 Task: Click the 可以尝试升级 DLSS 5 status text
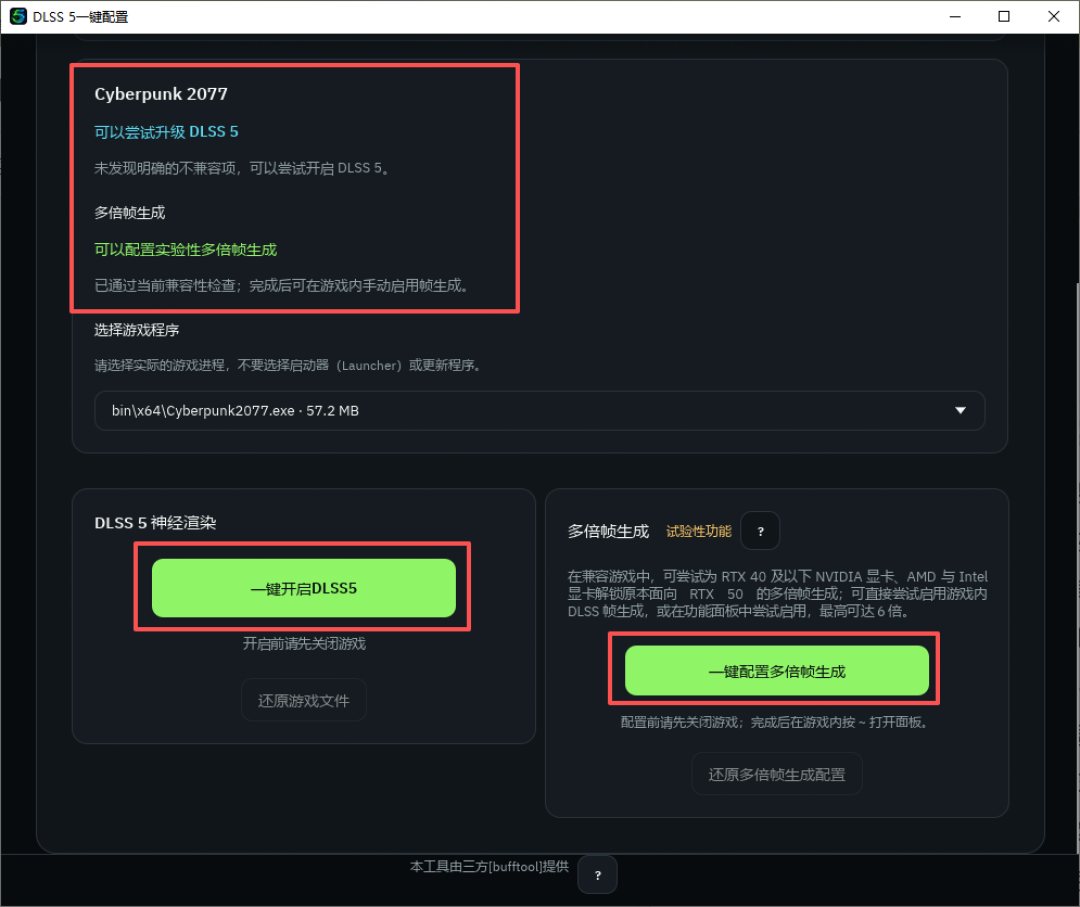[166, 132]
